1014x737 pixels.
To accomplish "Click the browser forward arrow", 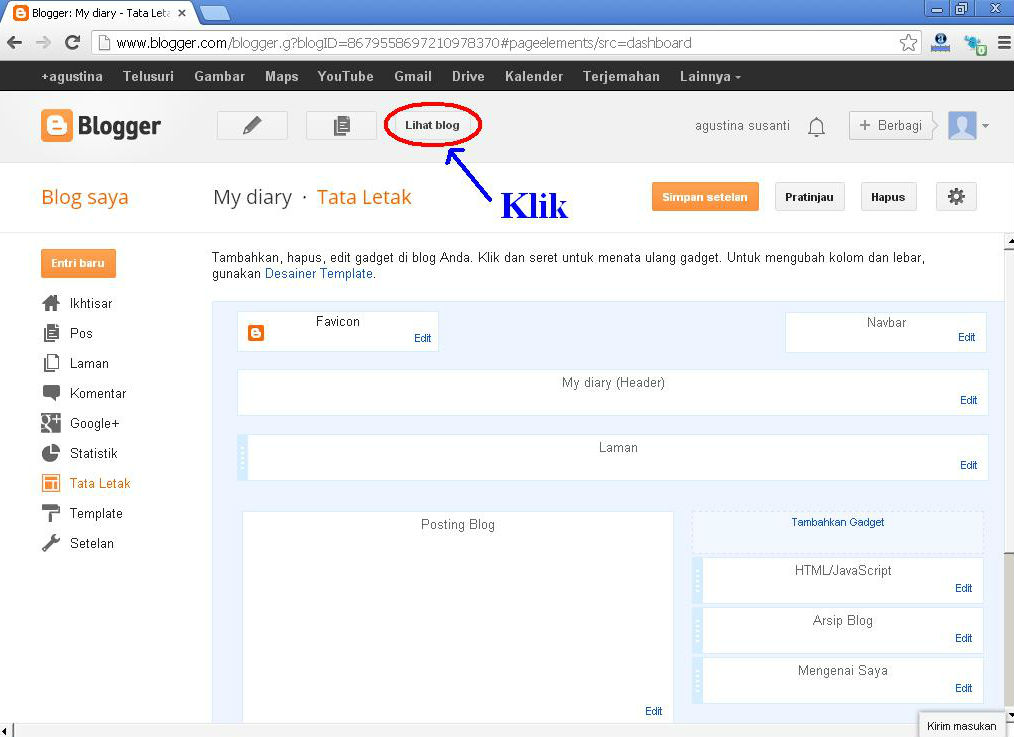I will point(43,43).
